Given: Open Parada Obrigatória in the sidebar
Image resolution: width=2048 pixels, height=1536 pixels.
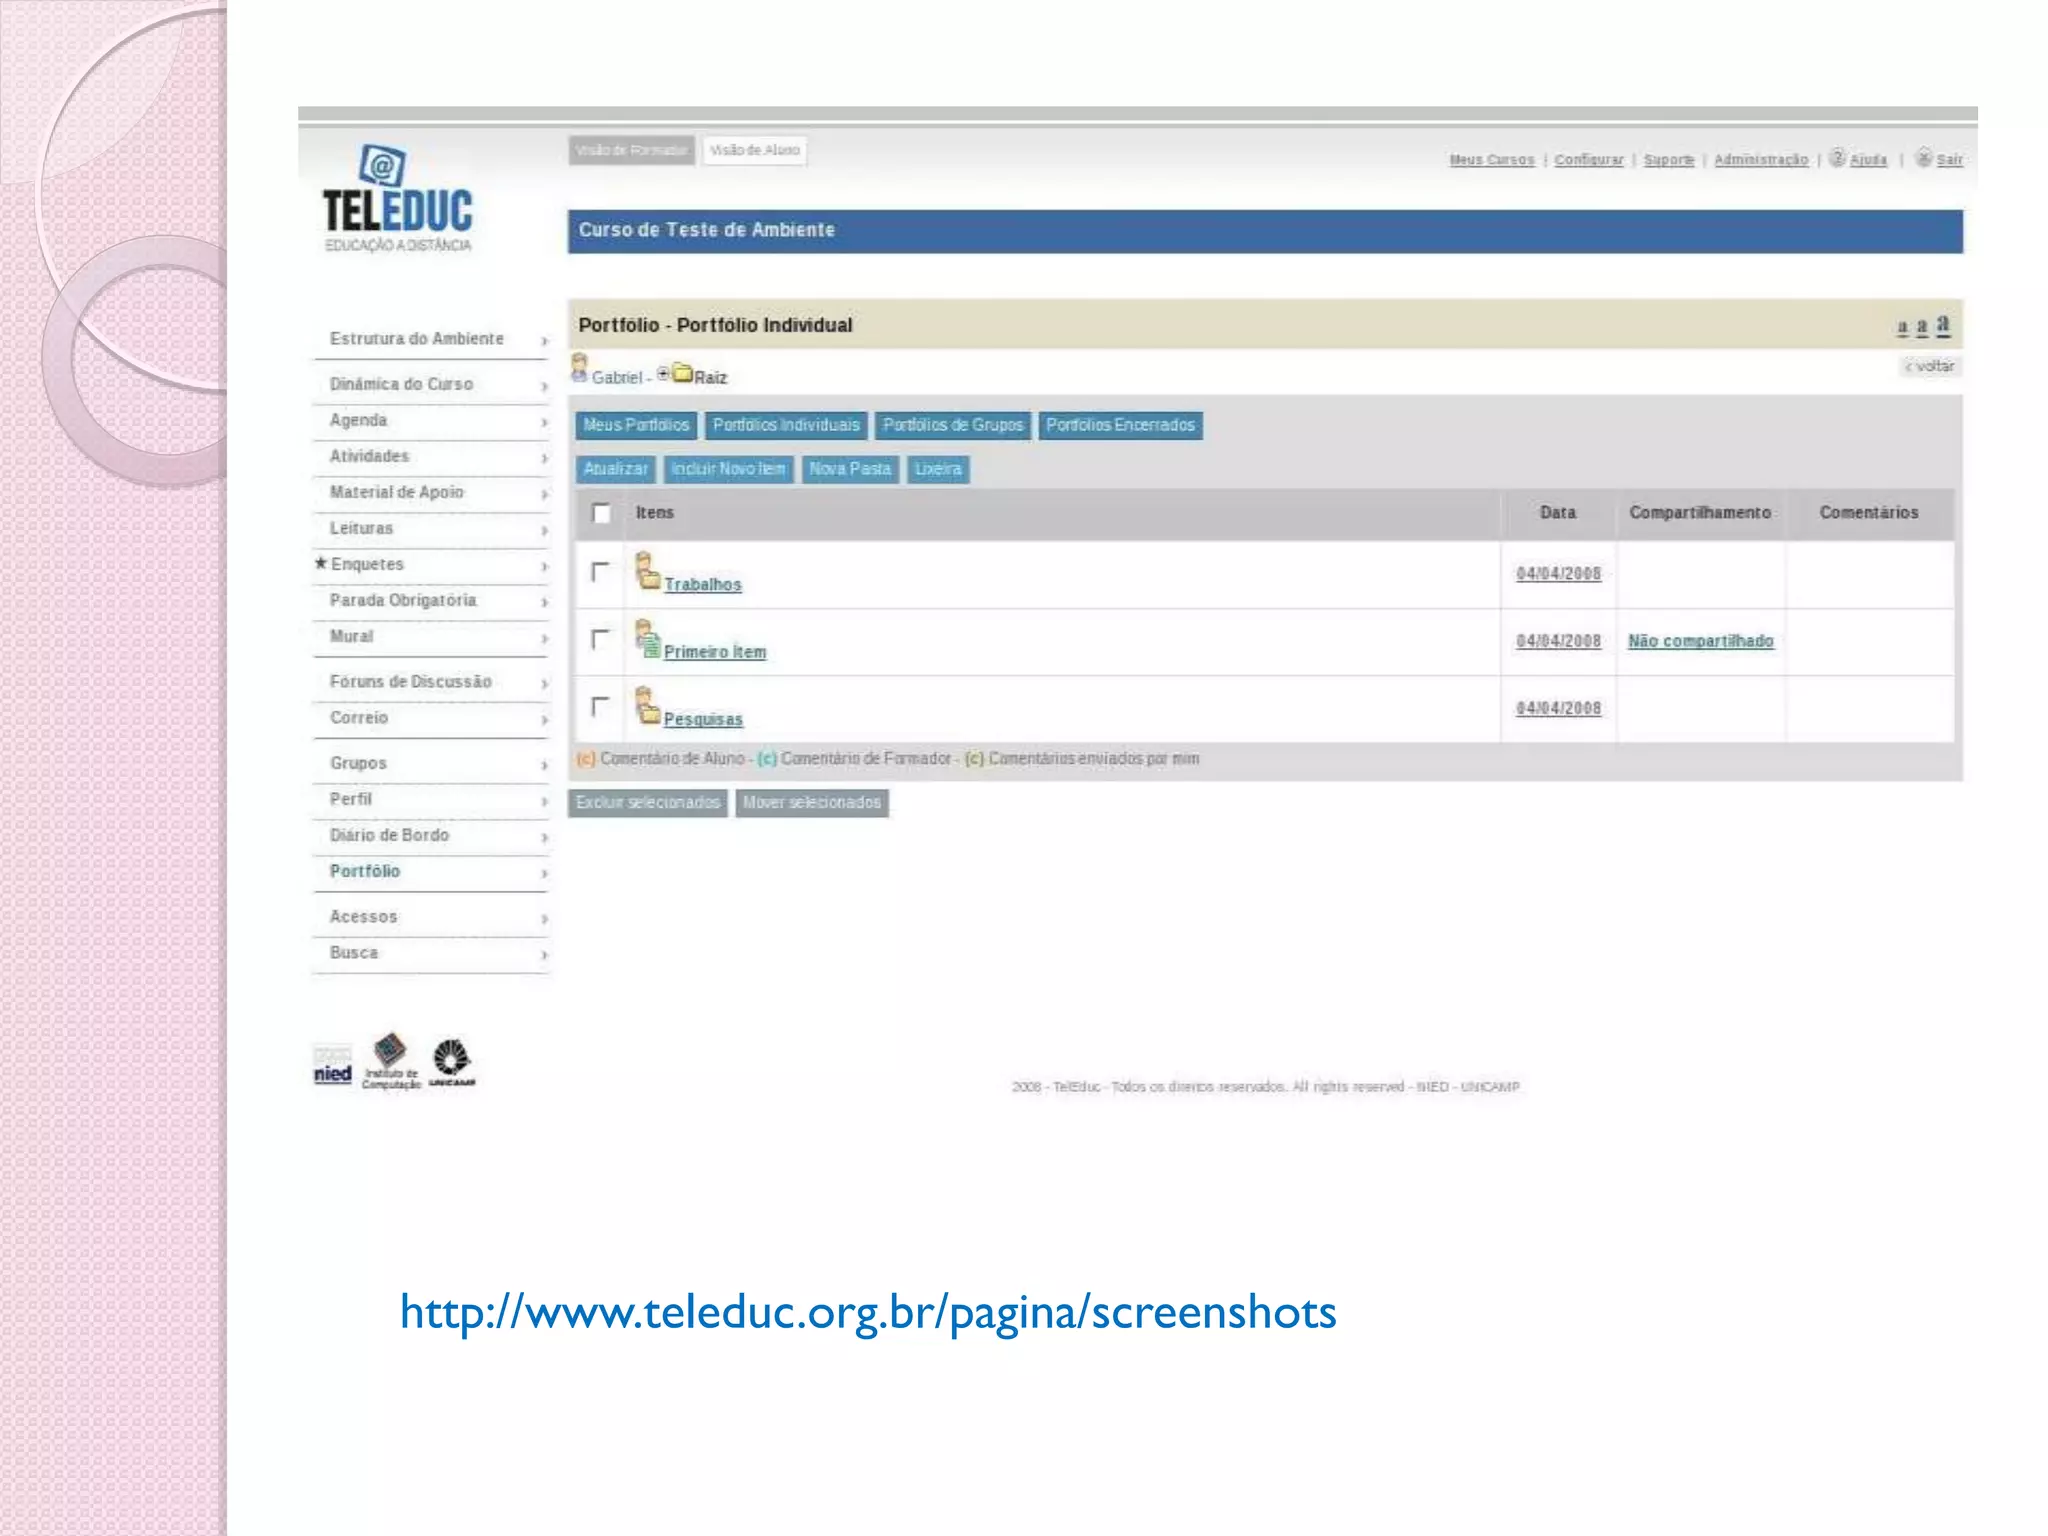Looking at the screenshot, I should tap(403, 600).
